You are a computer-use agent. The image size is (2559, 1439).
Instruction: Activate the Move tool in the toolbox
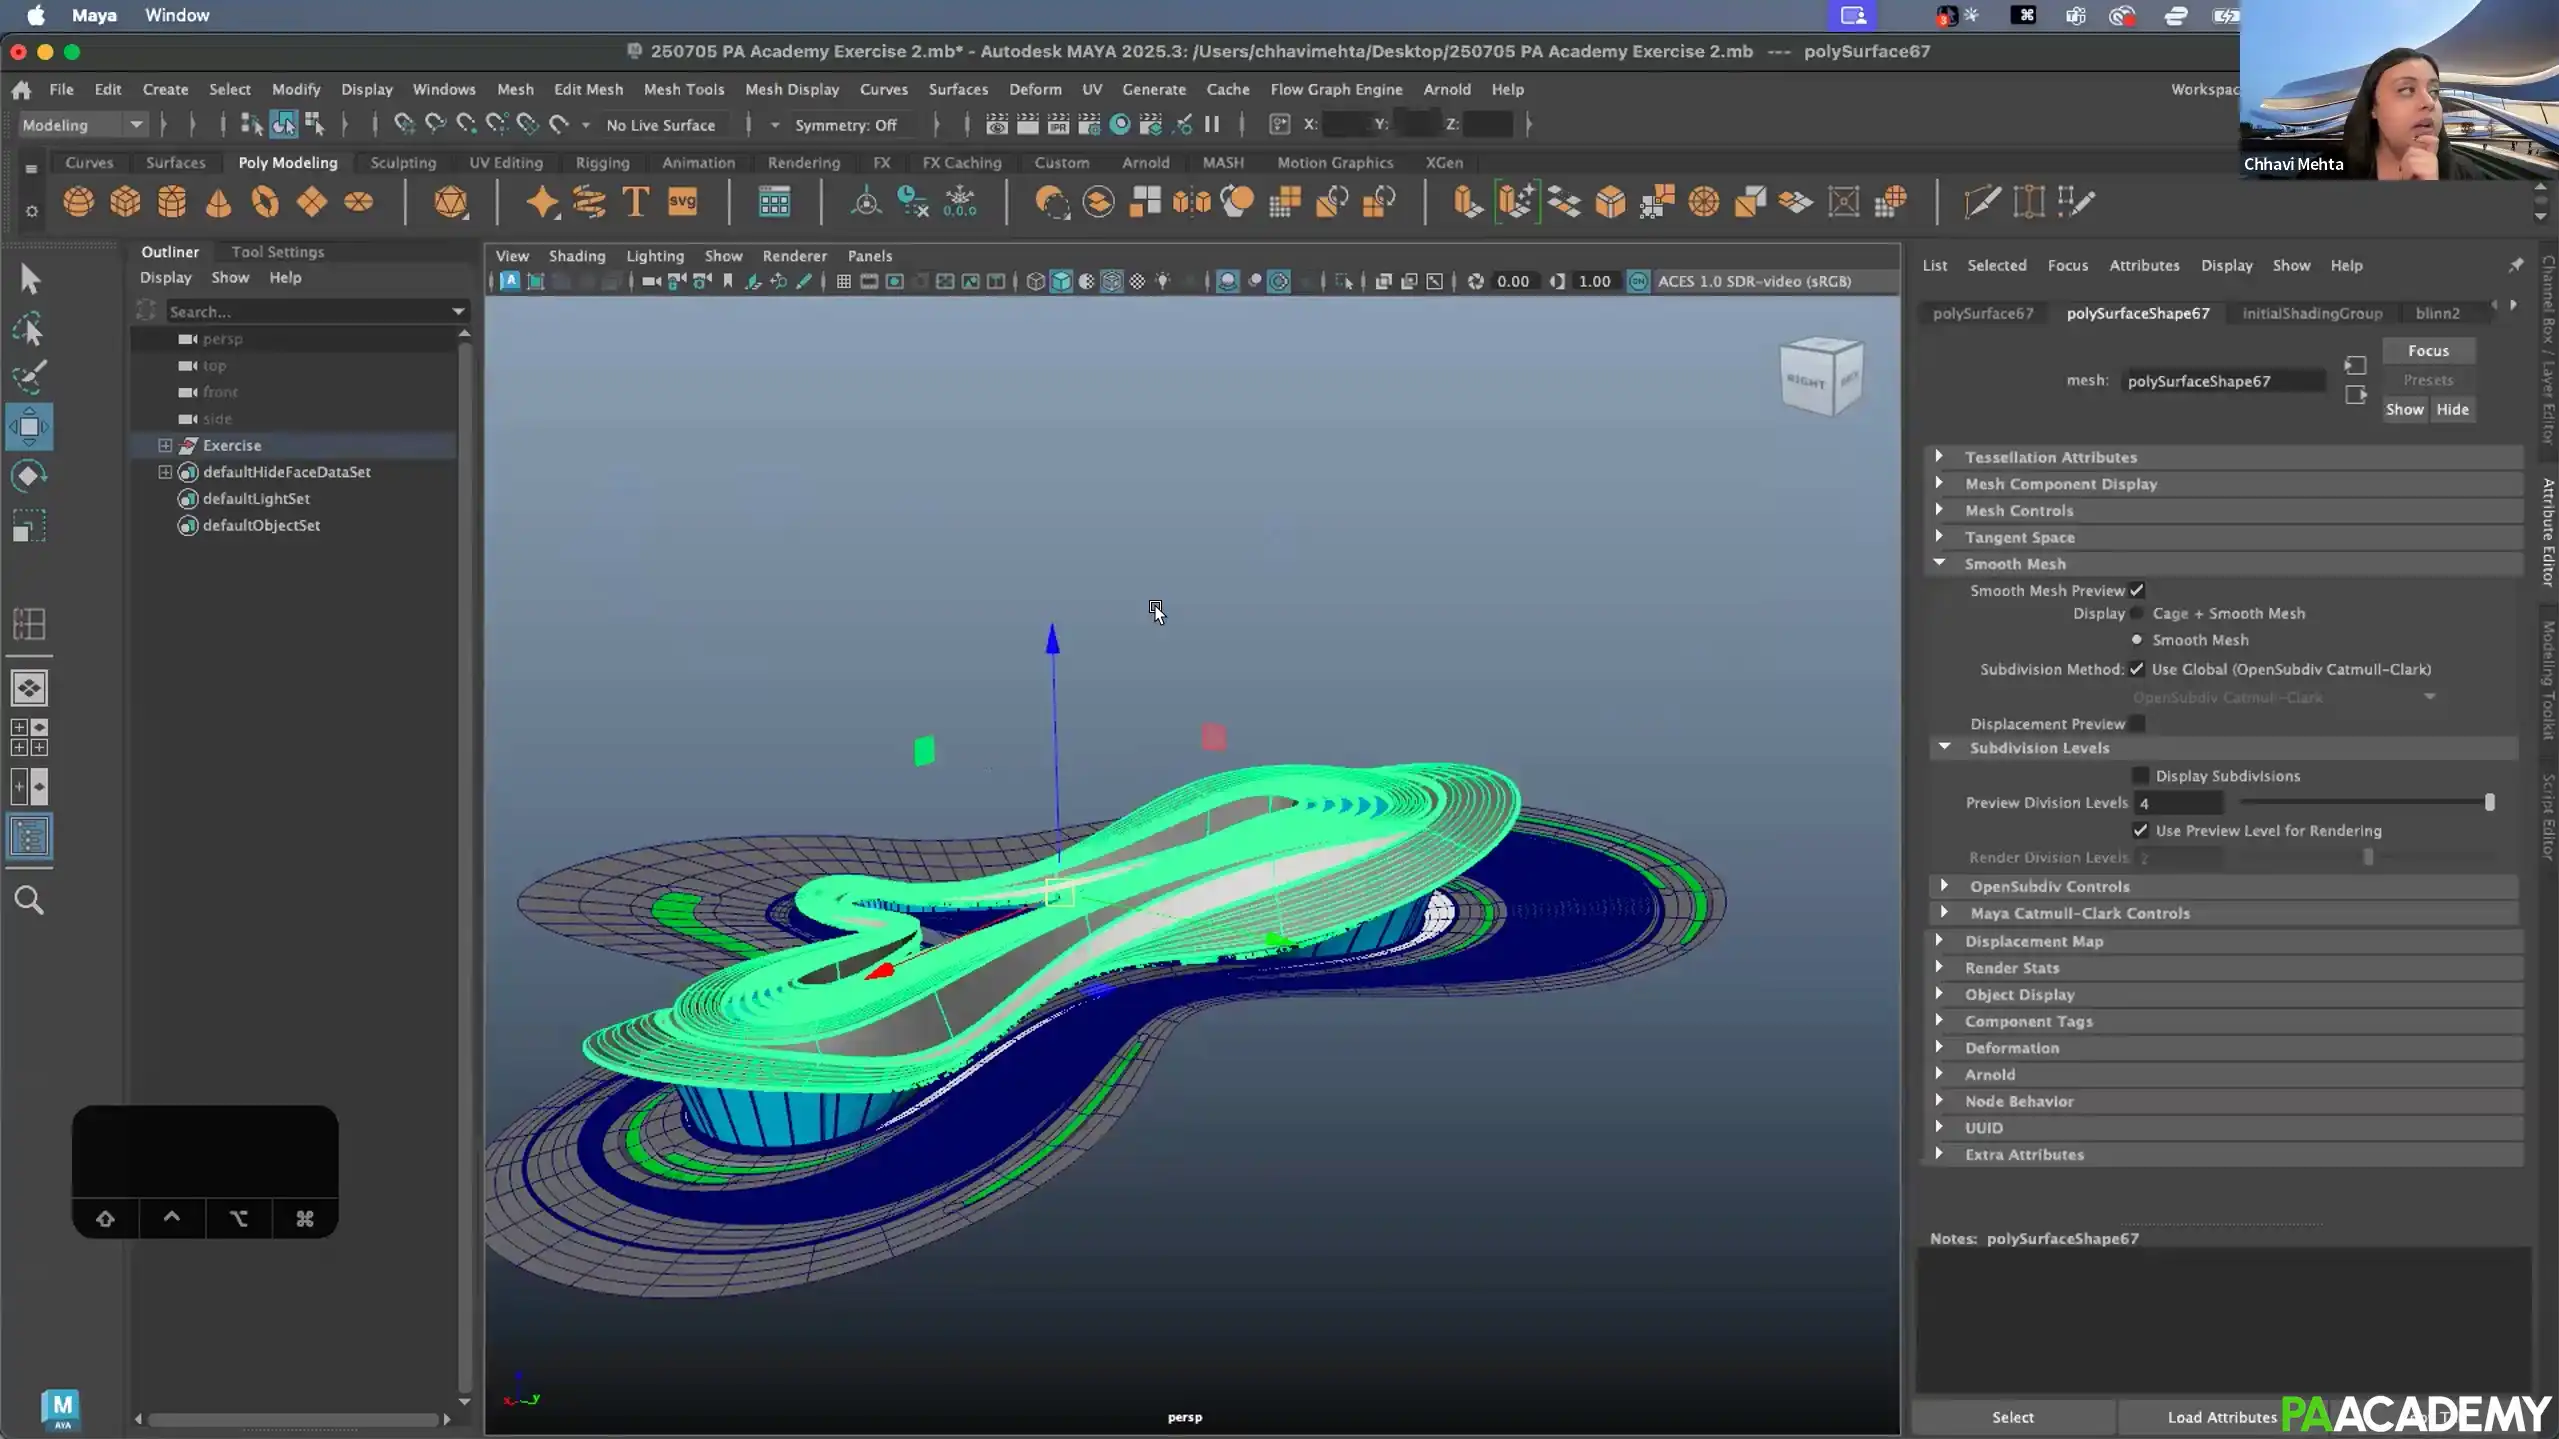point(29,427)
